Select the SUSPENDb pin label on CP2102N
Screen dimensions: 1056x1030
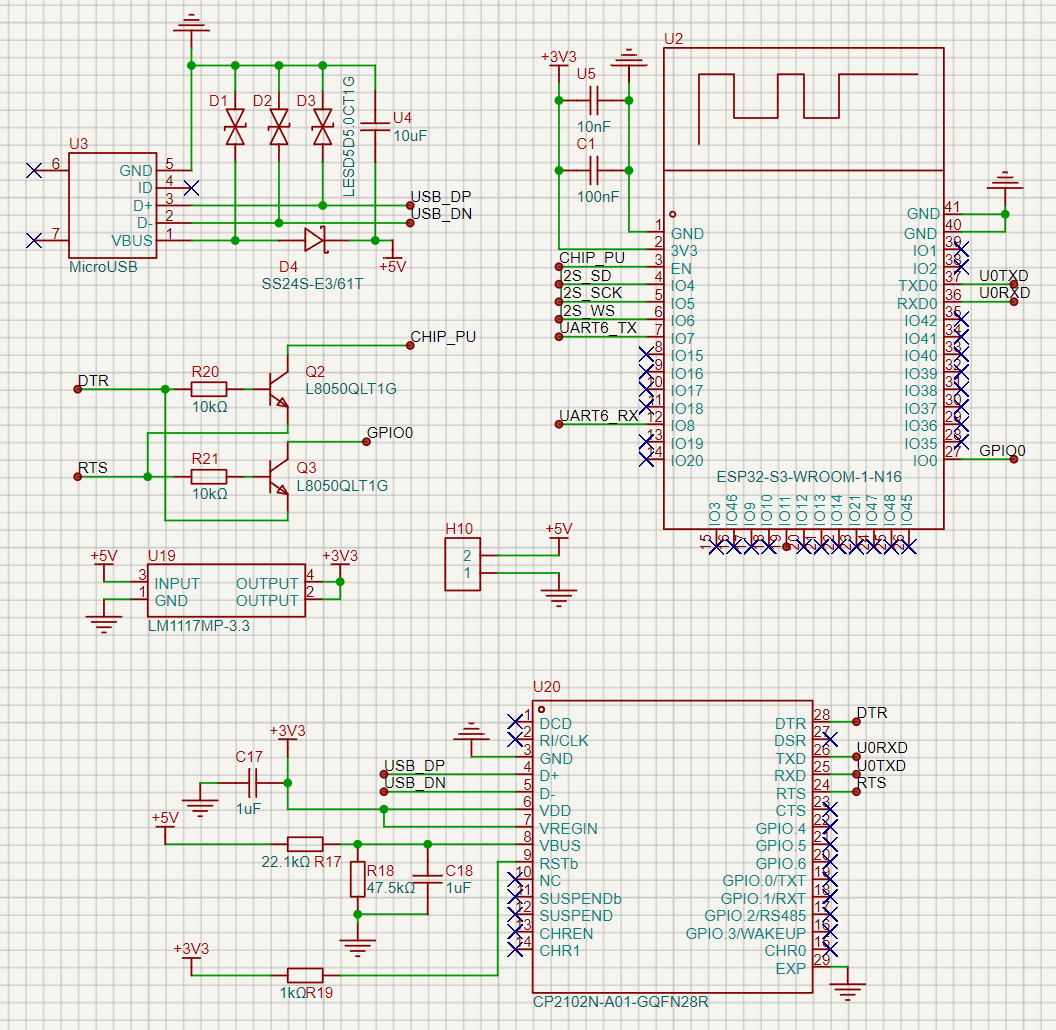(581, 899)
